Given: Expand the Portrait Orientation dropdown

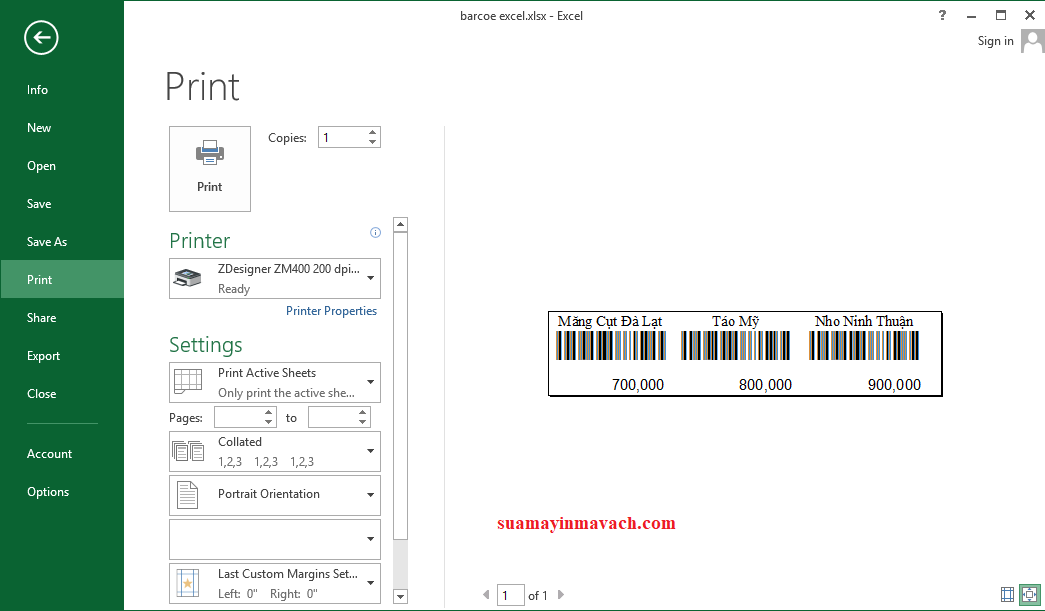Looking at the screenshot, I should [x=371, y=495].
